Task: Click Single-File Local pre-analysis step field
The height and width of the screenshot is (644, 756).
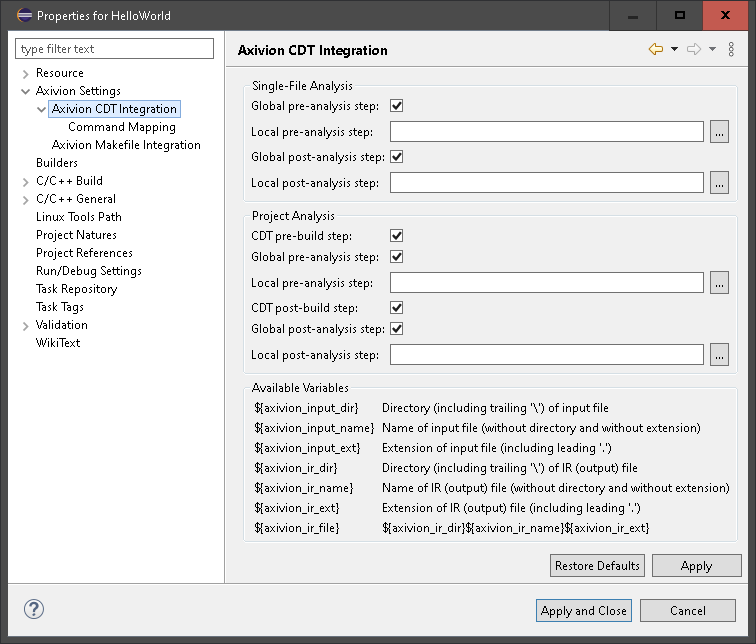Action: [547, 132]
